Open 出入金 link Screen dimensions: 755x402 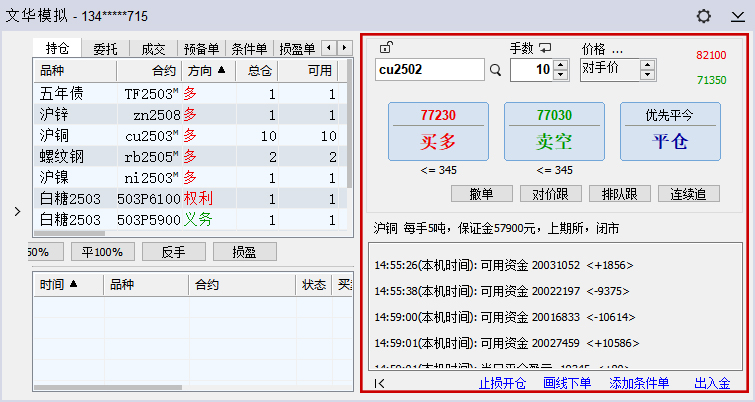(712, 383)
